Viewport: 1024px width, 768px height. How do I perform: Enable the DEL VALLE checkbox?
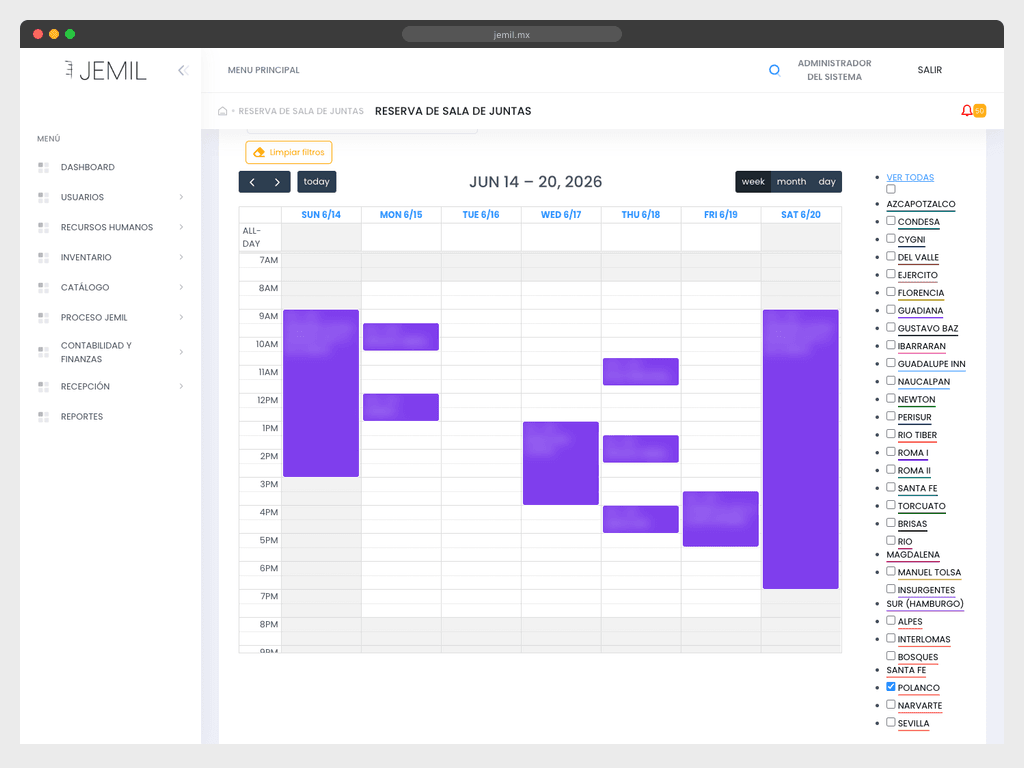pos(891,257)
